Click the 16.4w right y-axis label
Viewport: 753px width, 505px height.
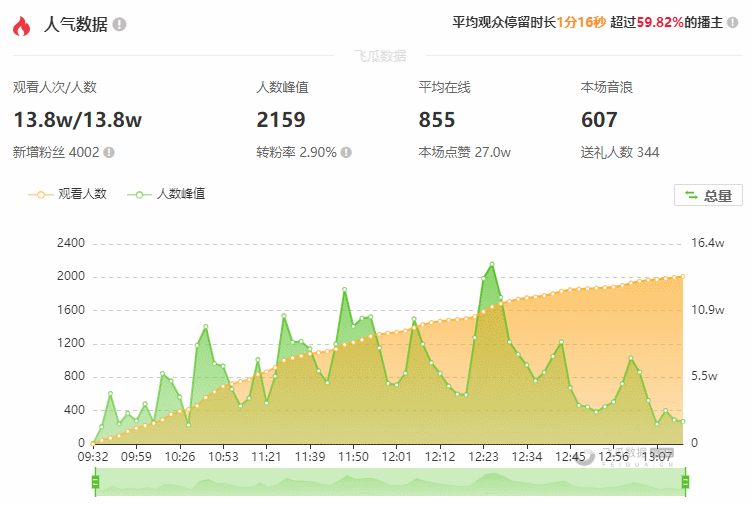[x=707, y=243]
